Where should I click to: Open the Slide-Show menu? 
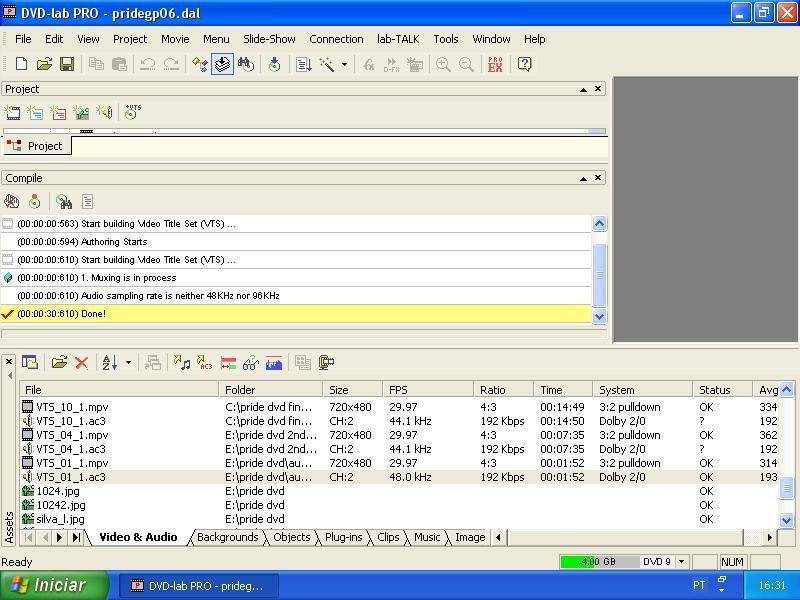[269, 39]
